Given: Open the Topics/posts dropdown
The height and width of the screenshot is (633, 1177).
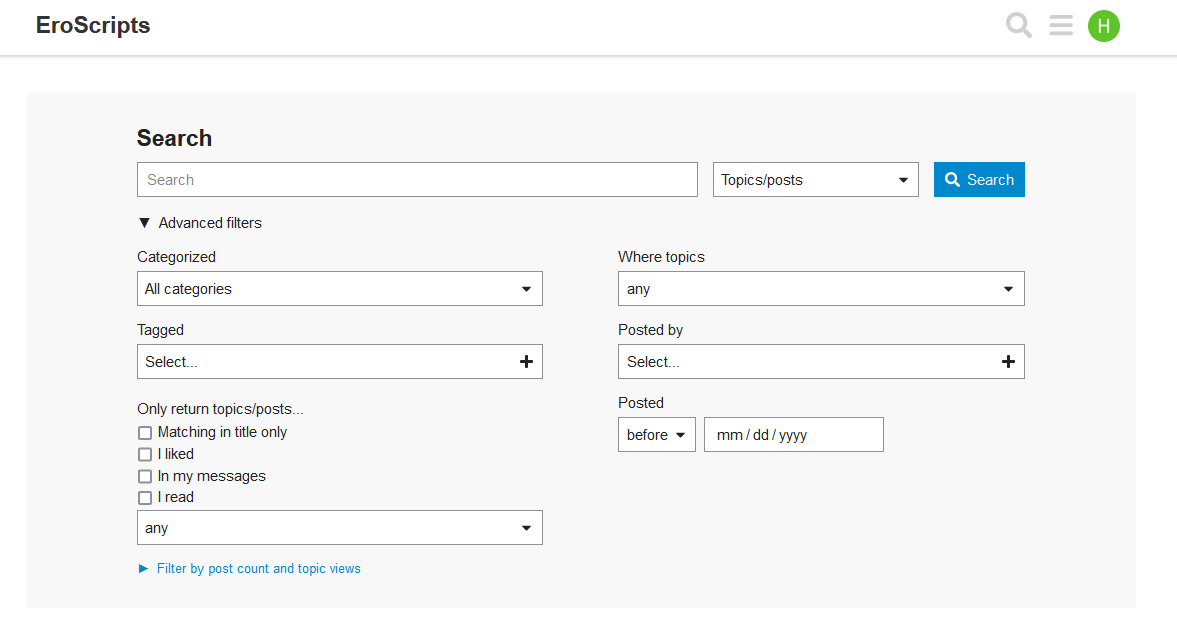Looking at the screenshot, I should pyautogui.click(x=815, y=179).
